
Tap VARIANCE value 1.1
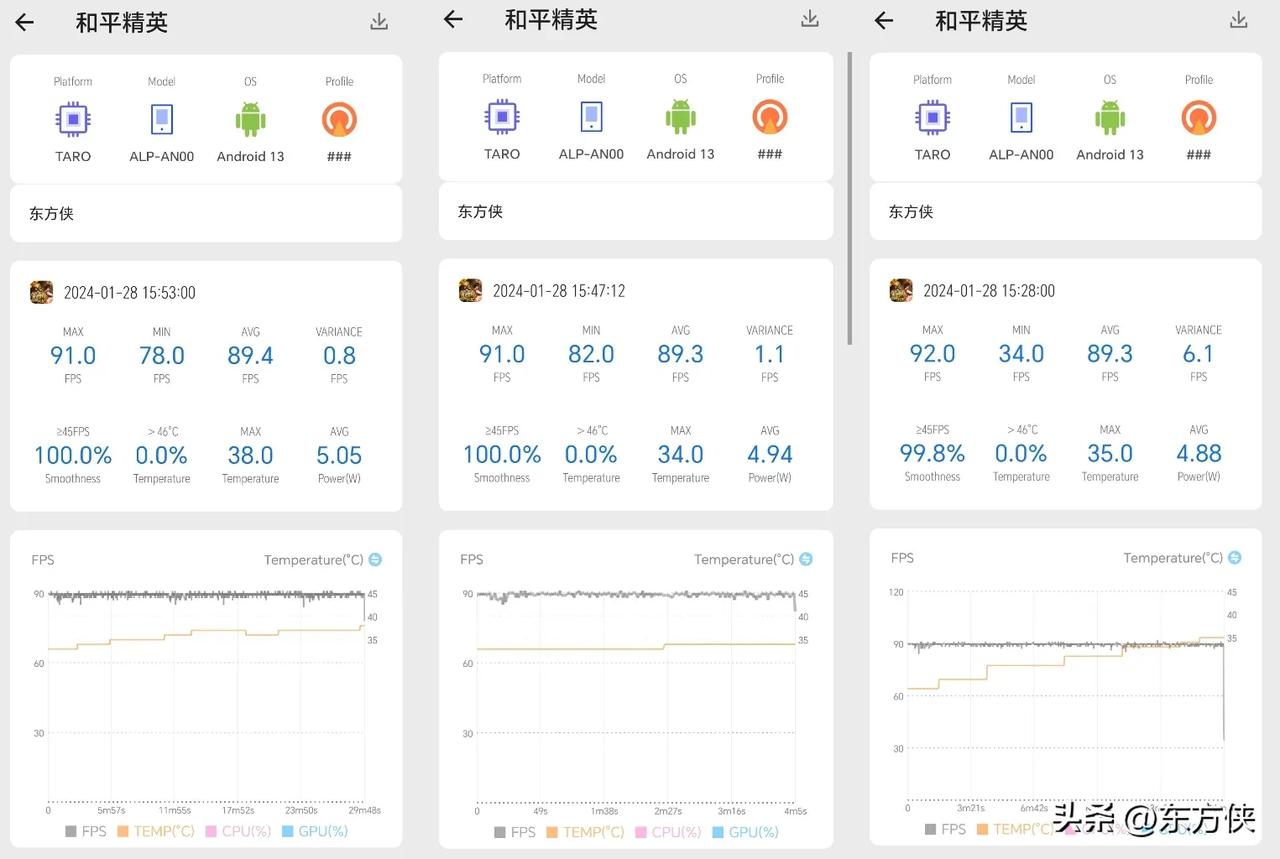point(770,354)
